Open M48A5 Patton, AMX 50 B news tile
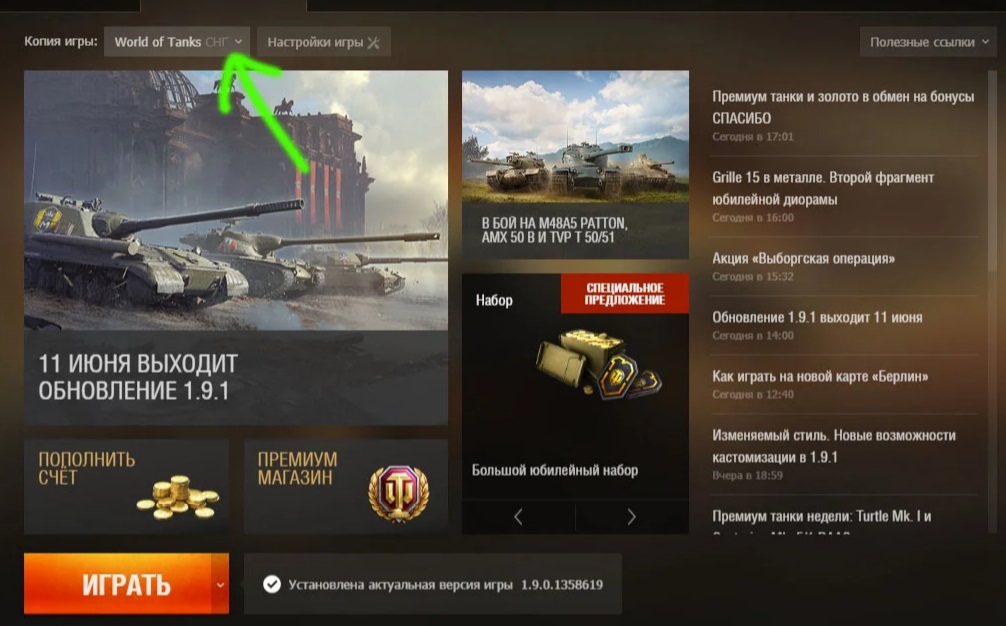 [575, 165]
